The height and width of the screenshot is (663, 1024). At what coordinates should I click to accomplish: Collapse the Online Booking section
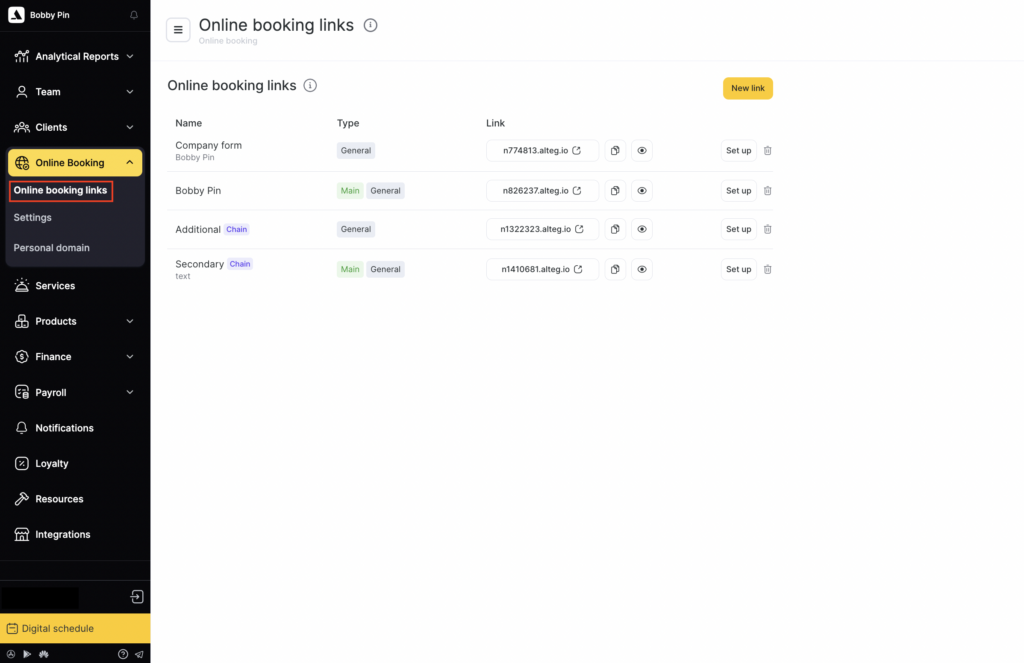coord(129,163)
